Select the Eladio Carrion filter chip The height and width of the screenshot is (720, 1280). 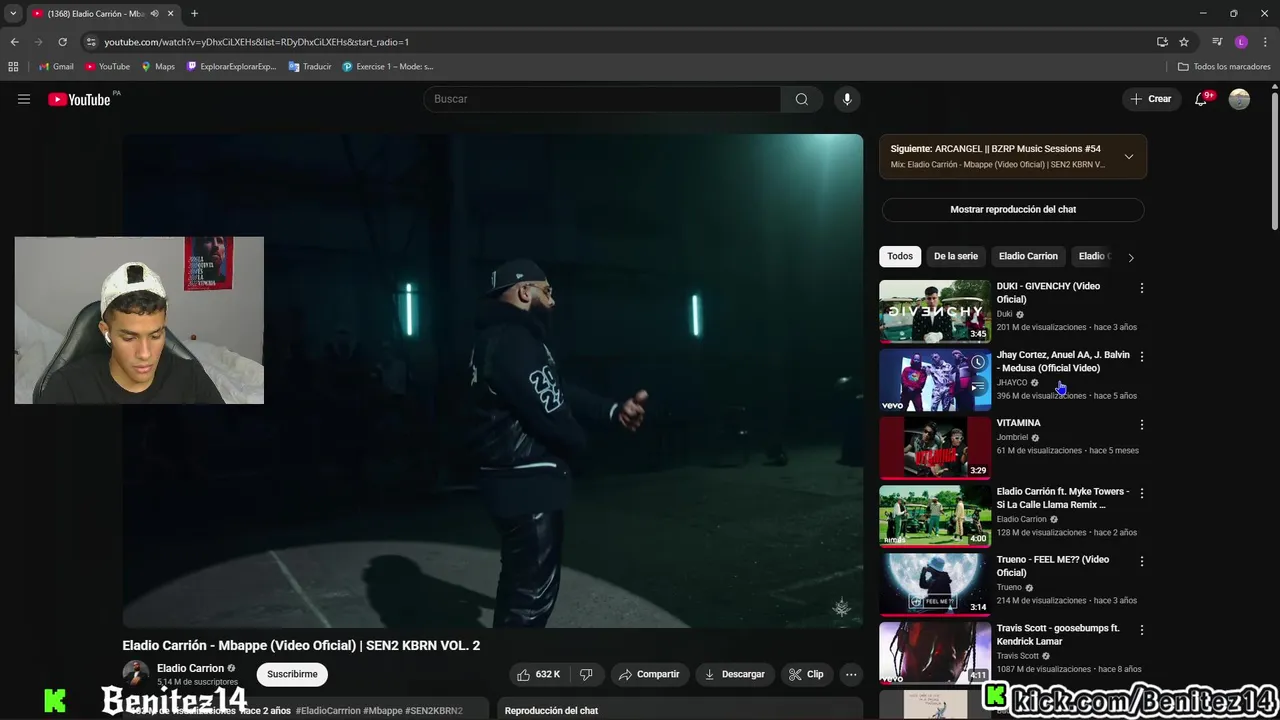[x=1028, y=256]
